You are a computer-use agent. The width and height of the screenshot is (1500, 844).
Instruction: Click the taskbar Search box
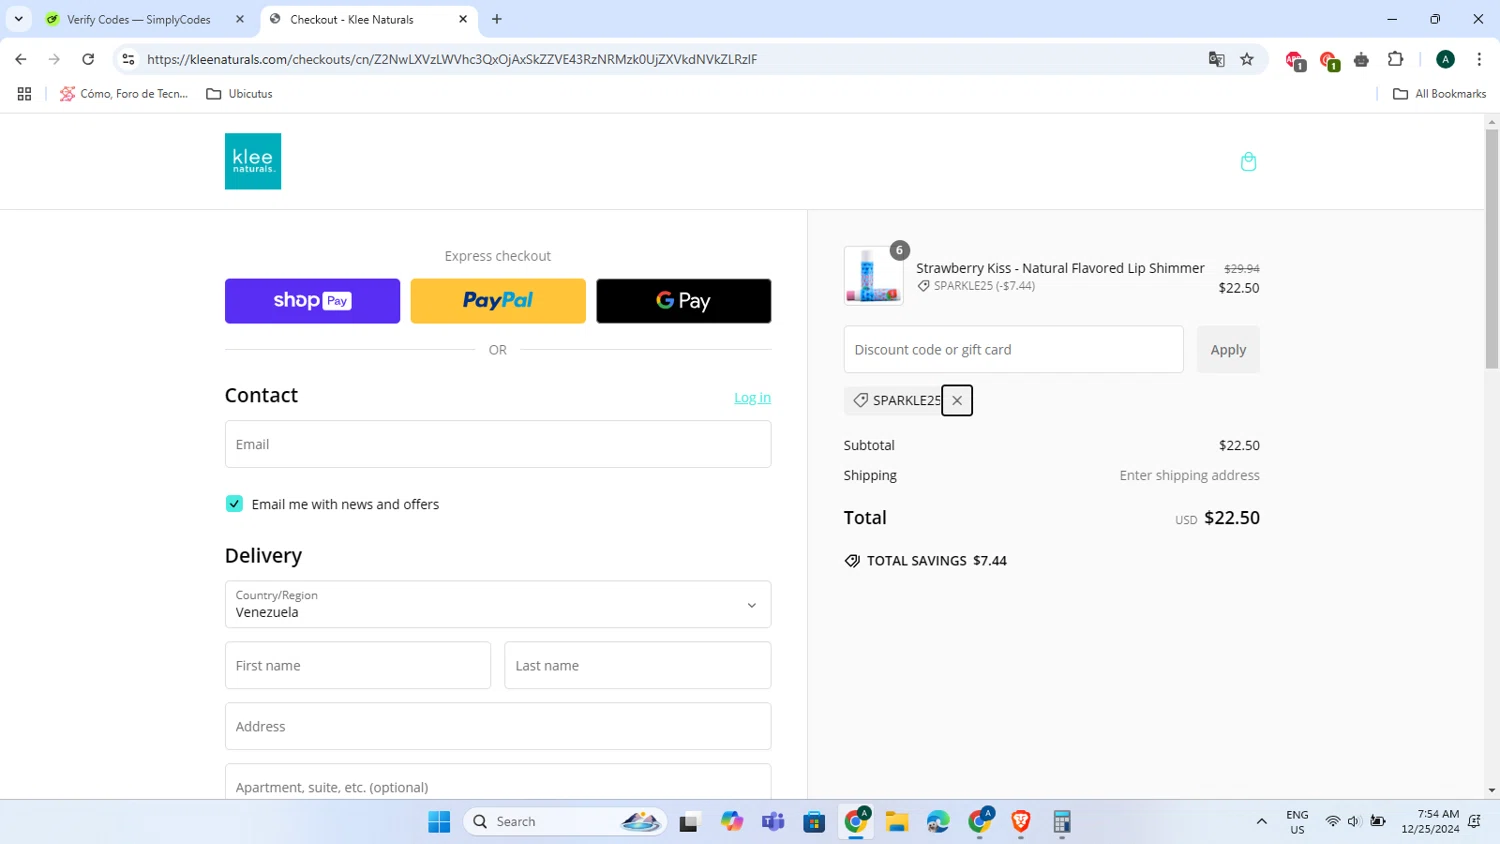coord(565,822)
